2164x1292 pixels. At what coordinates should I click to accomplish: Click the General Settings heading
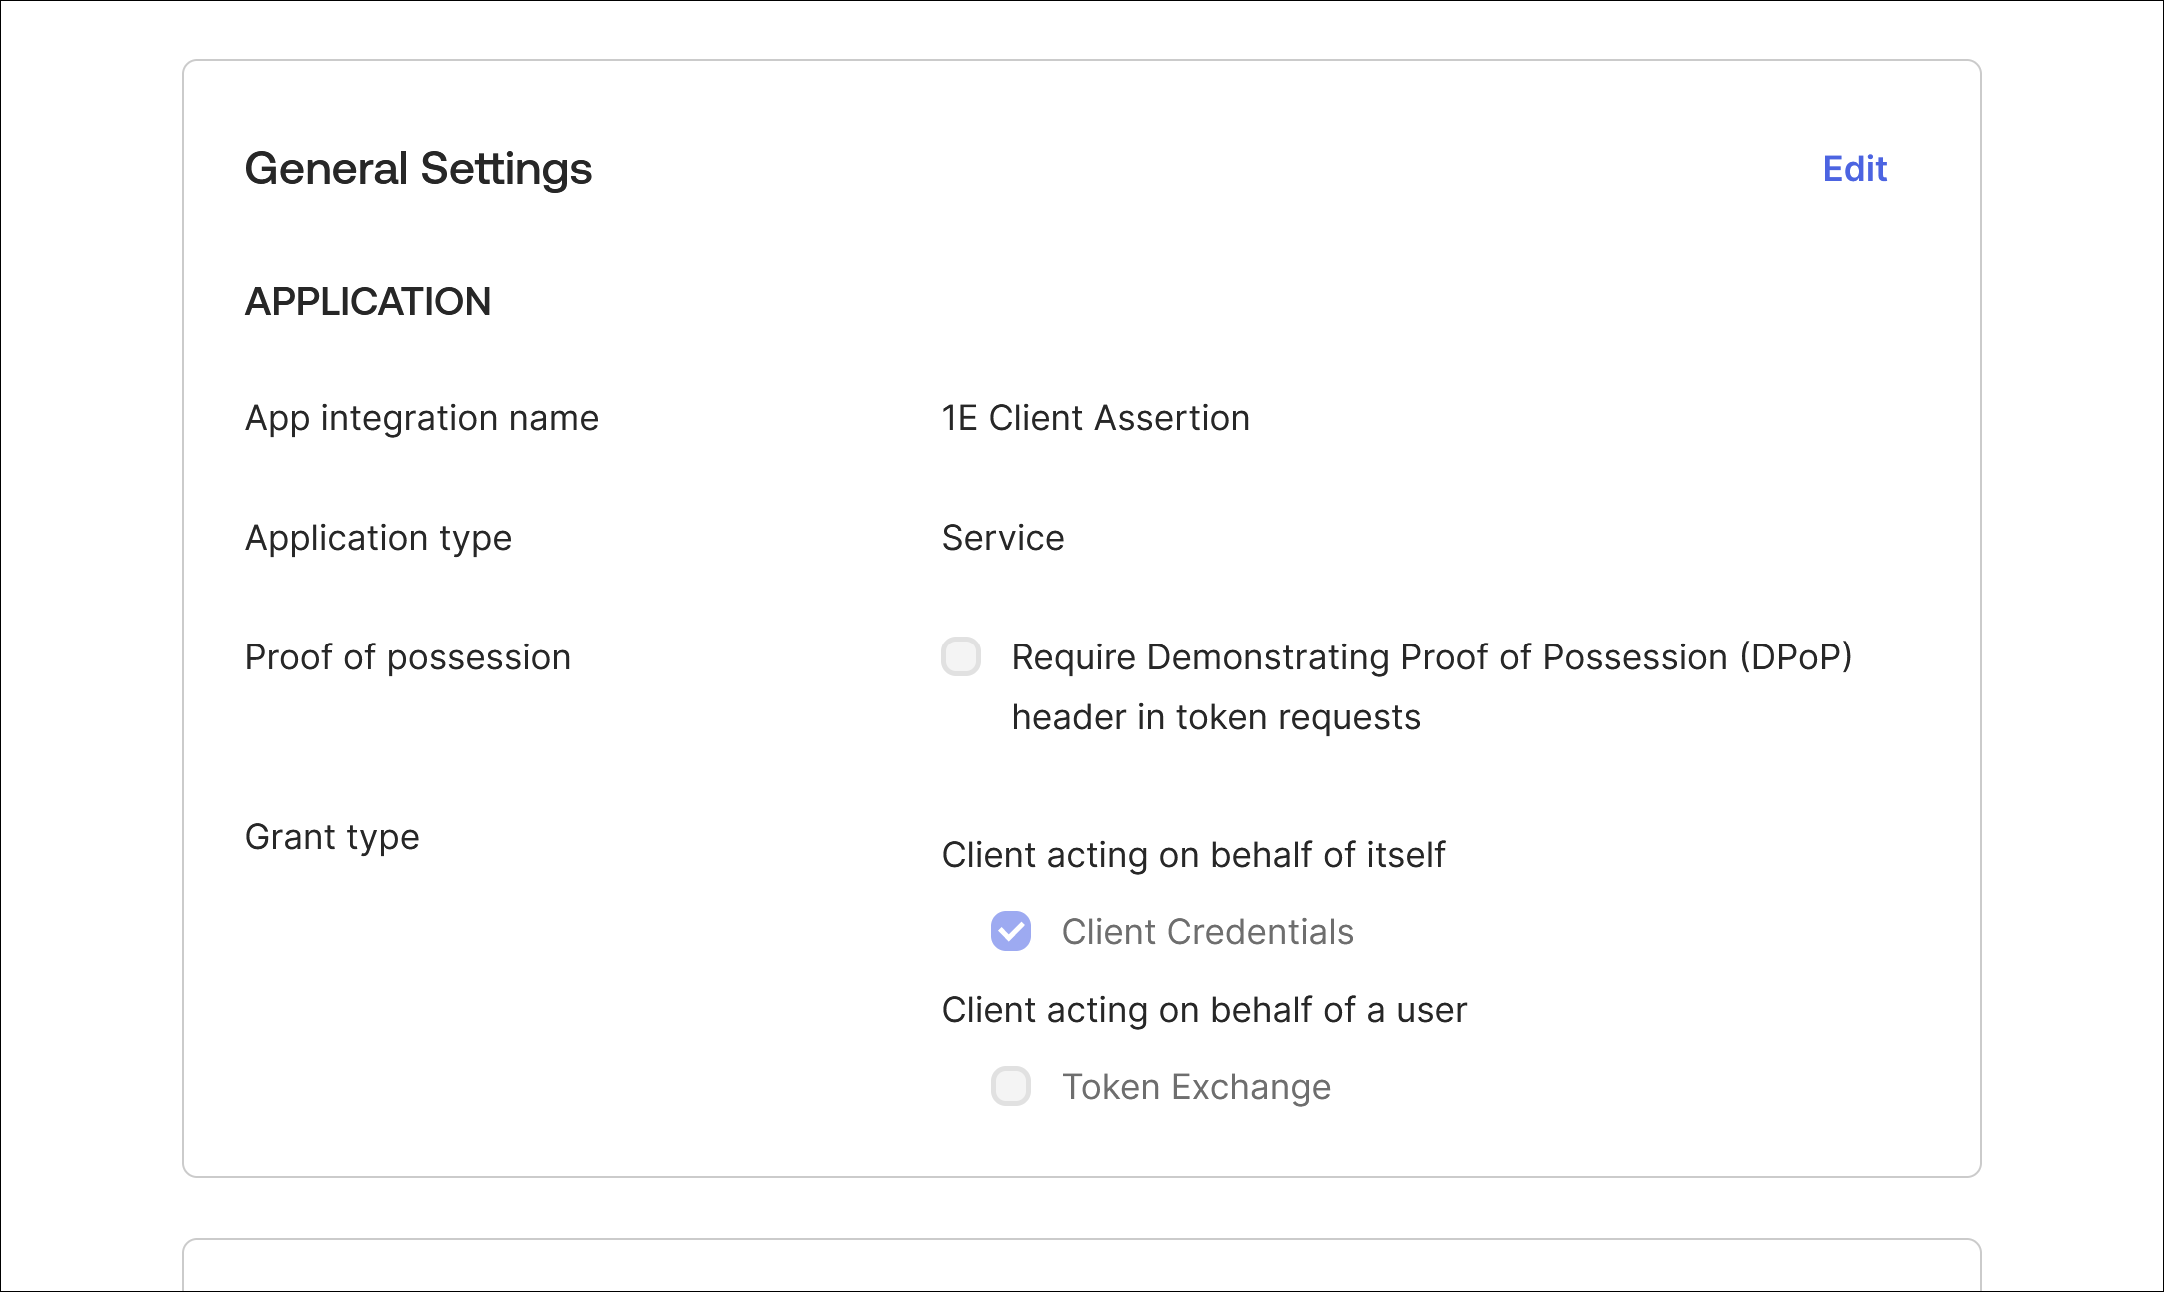[x=418, y=169]
